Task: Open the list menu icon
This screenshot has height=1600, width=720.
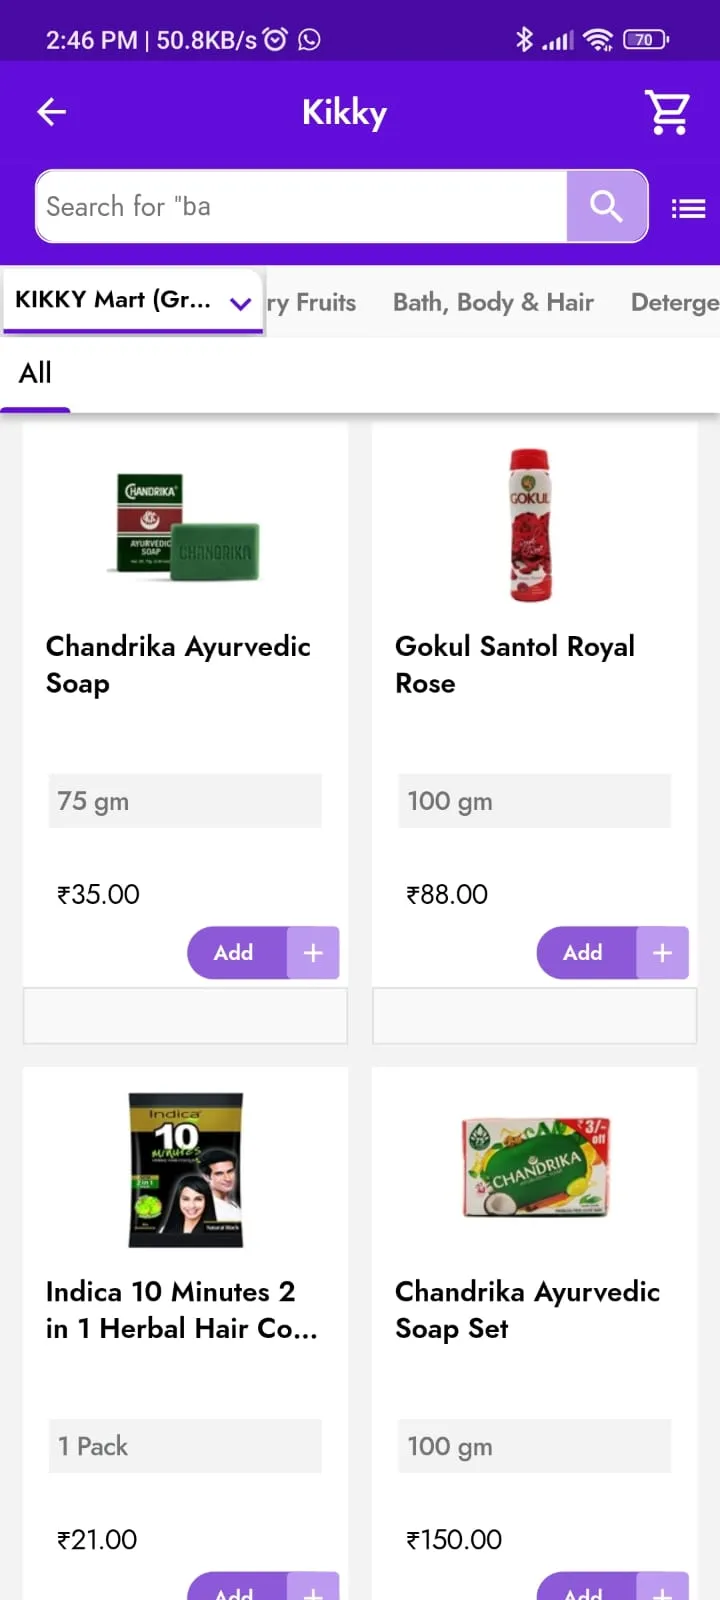Action: [688, 208]
